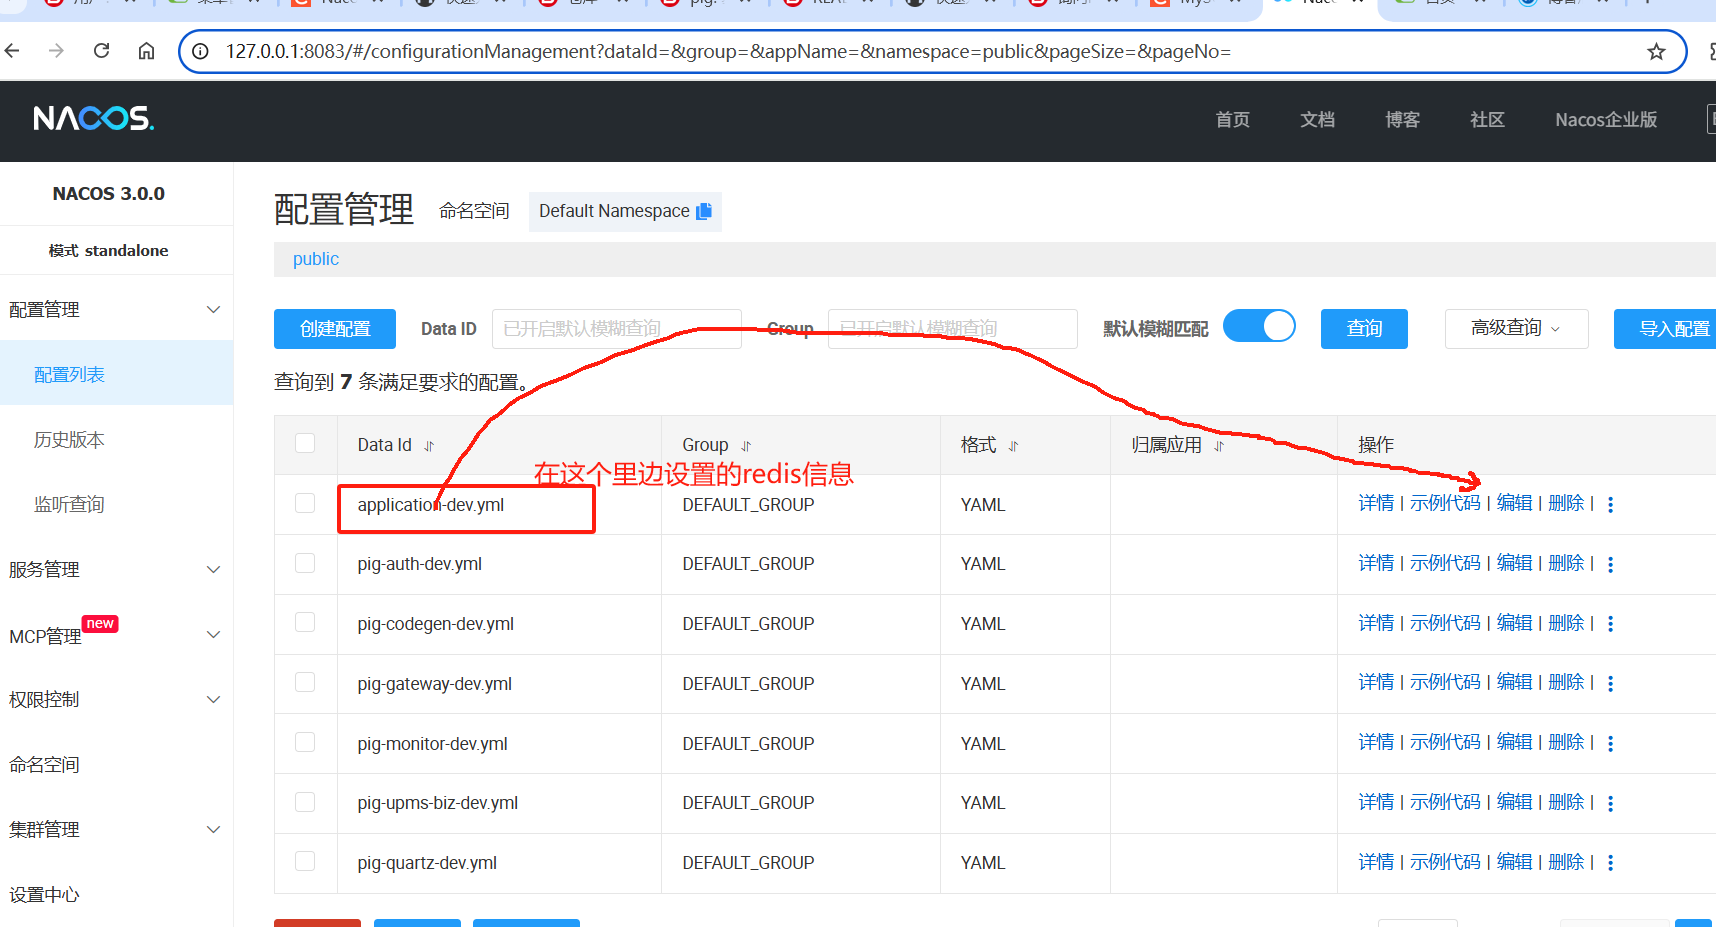Image resolution: width=1716 pixels, height=927 pixels.
Task: Open more actions for pig-codegen-dev.yml
Action: (x=1610, y=624)
